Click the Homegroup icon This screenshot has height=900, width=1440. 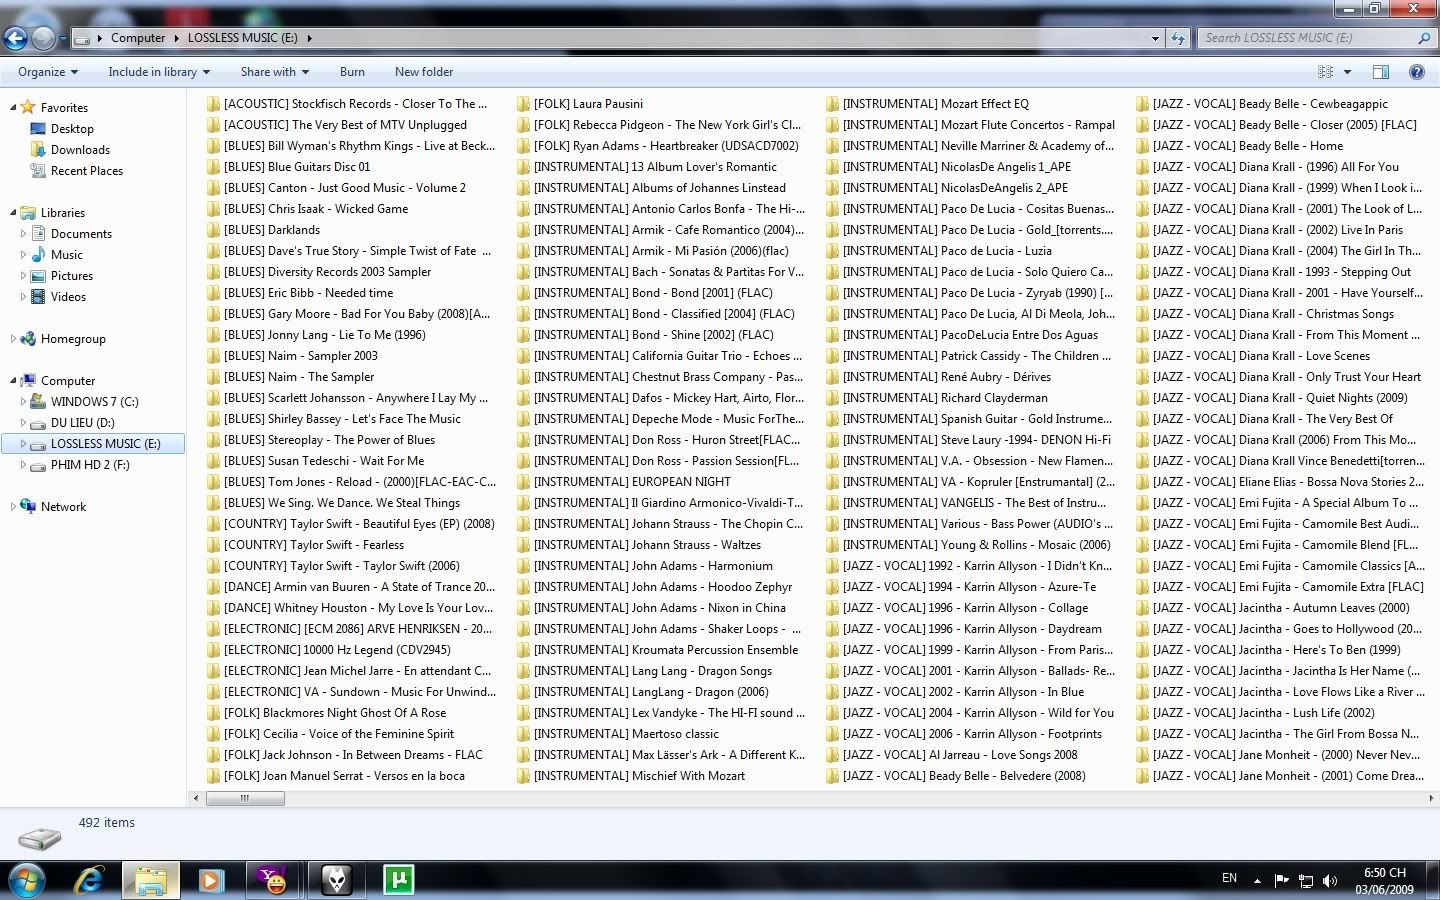(28, 339)
